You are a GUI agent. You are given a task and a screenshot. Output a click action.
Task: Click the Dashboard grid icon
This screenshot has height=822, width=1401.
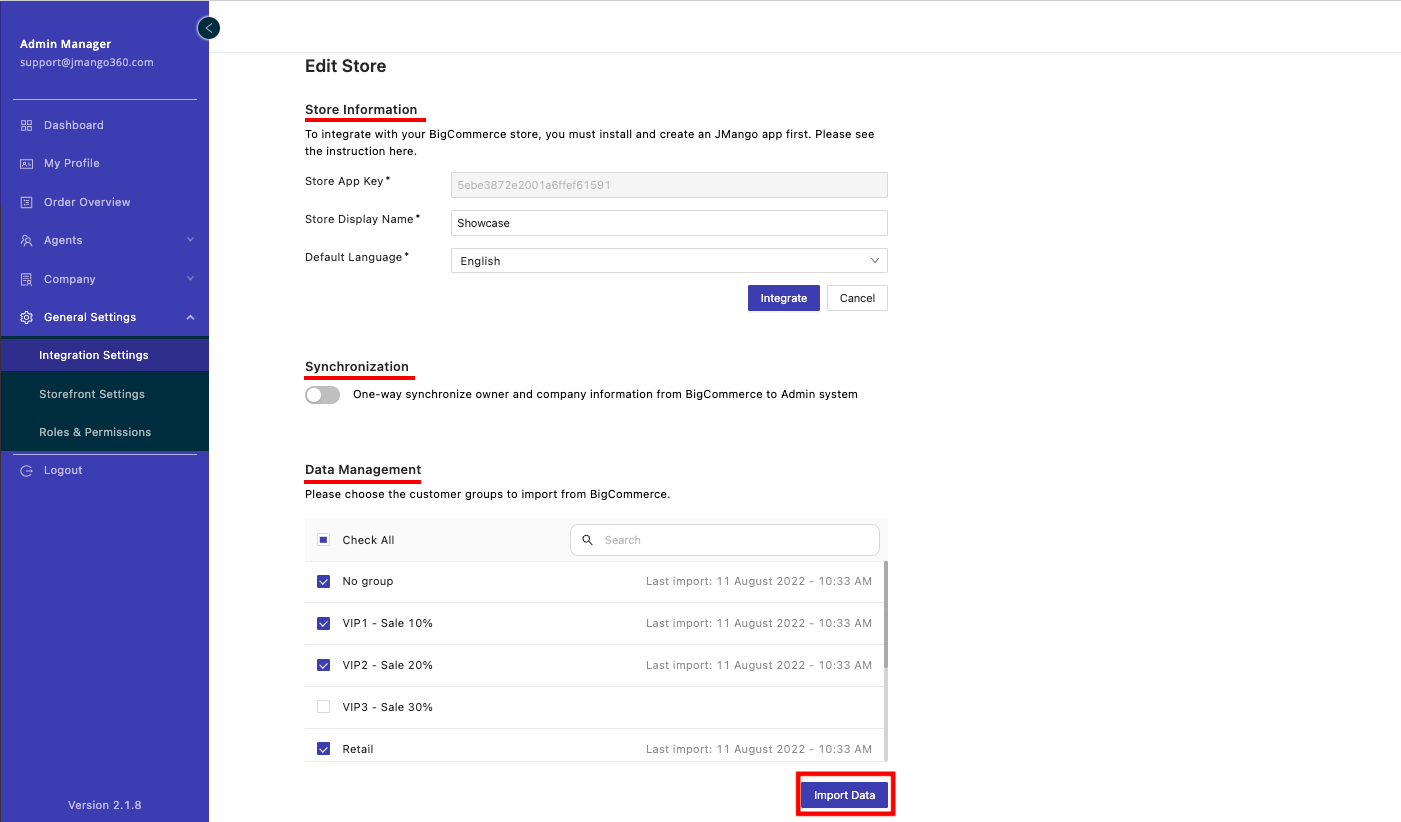(x=27, y=125)
